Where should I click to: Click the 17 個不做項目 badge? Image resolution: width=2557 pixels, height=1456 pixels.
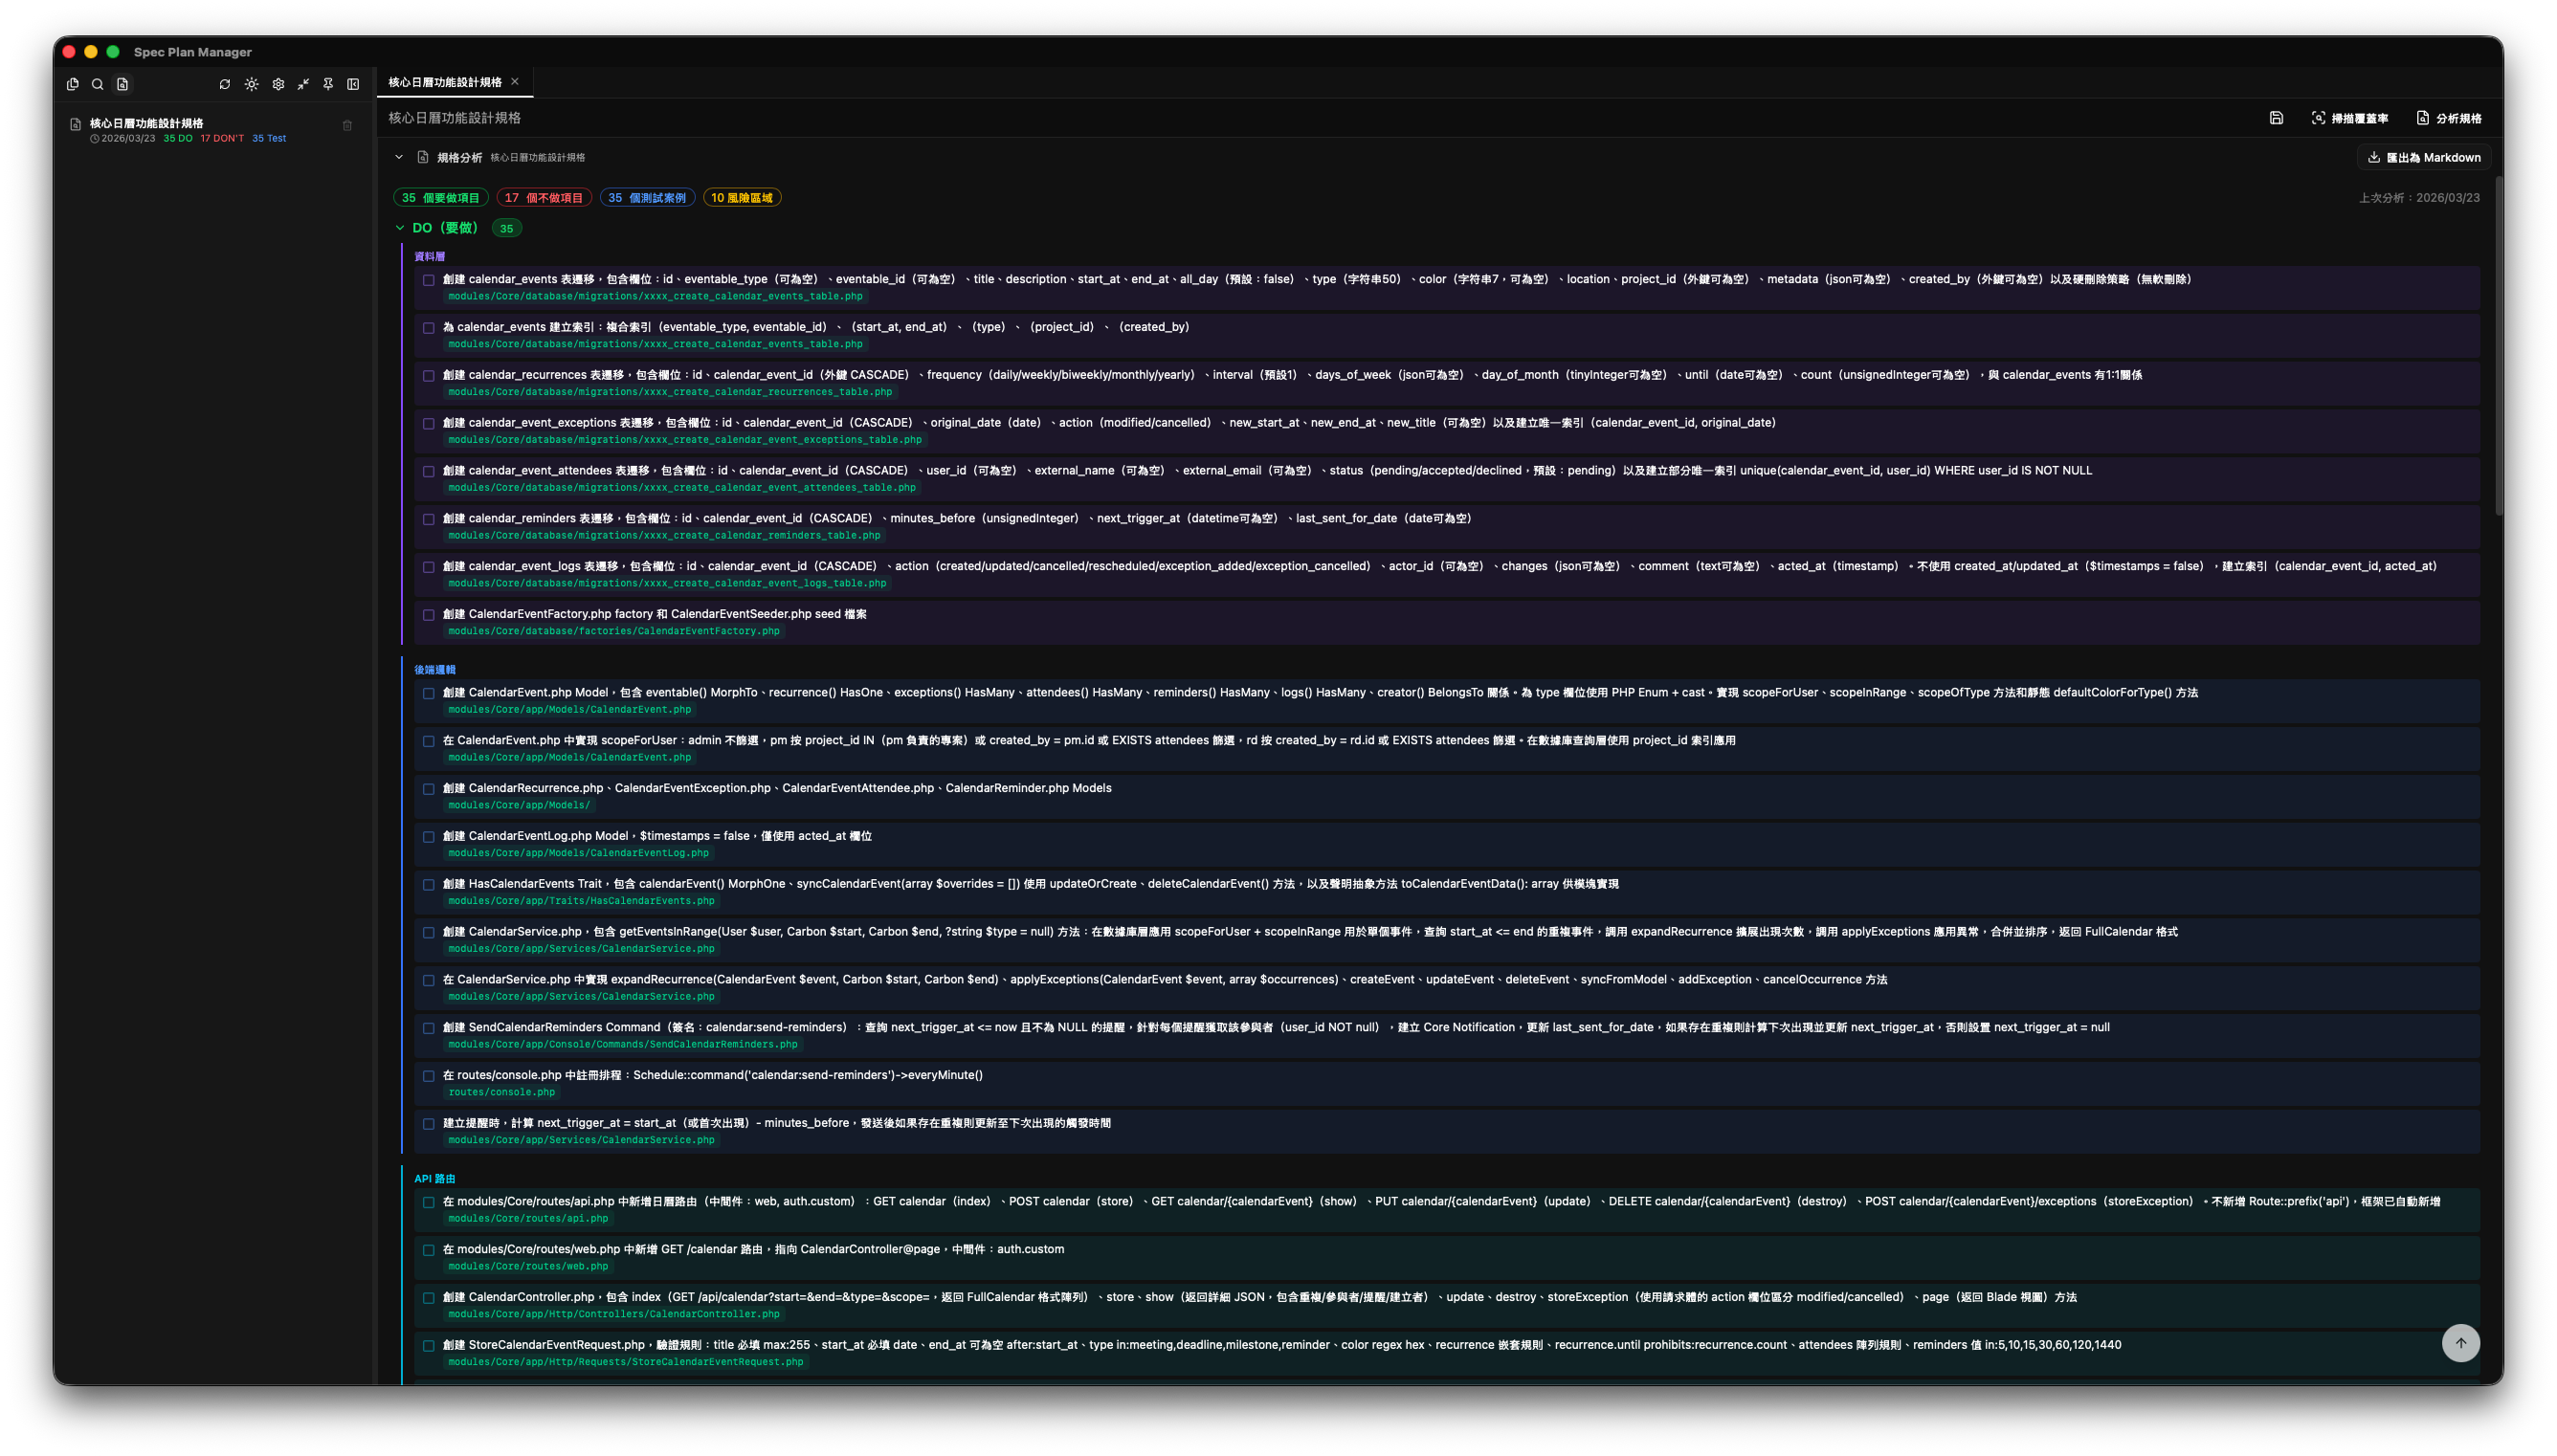[544, 198]
